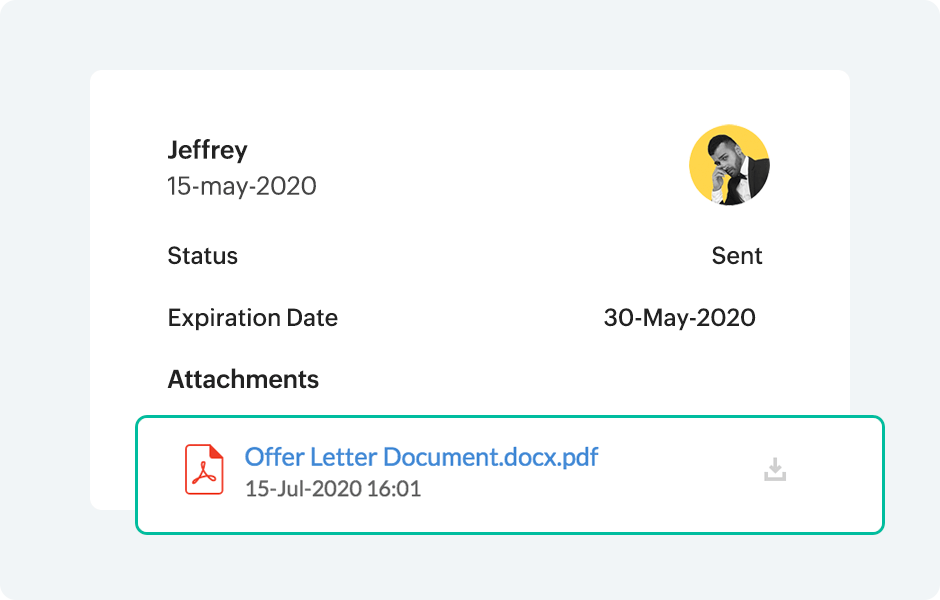
Task: Select the 15-may-2020 date under Jeffrey
Action: 241,186
